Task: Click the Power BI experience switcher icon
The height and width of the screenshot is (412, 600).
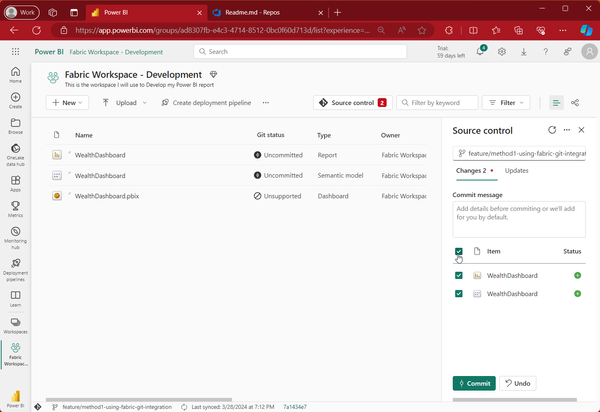Action: tap(15, 399)
